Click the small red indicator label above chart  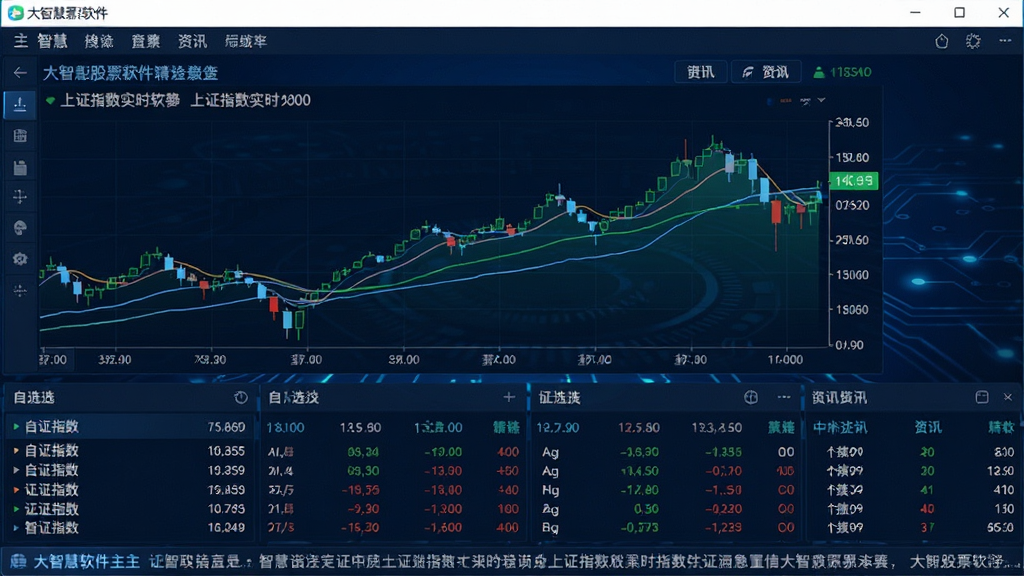(786, 101)
